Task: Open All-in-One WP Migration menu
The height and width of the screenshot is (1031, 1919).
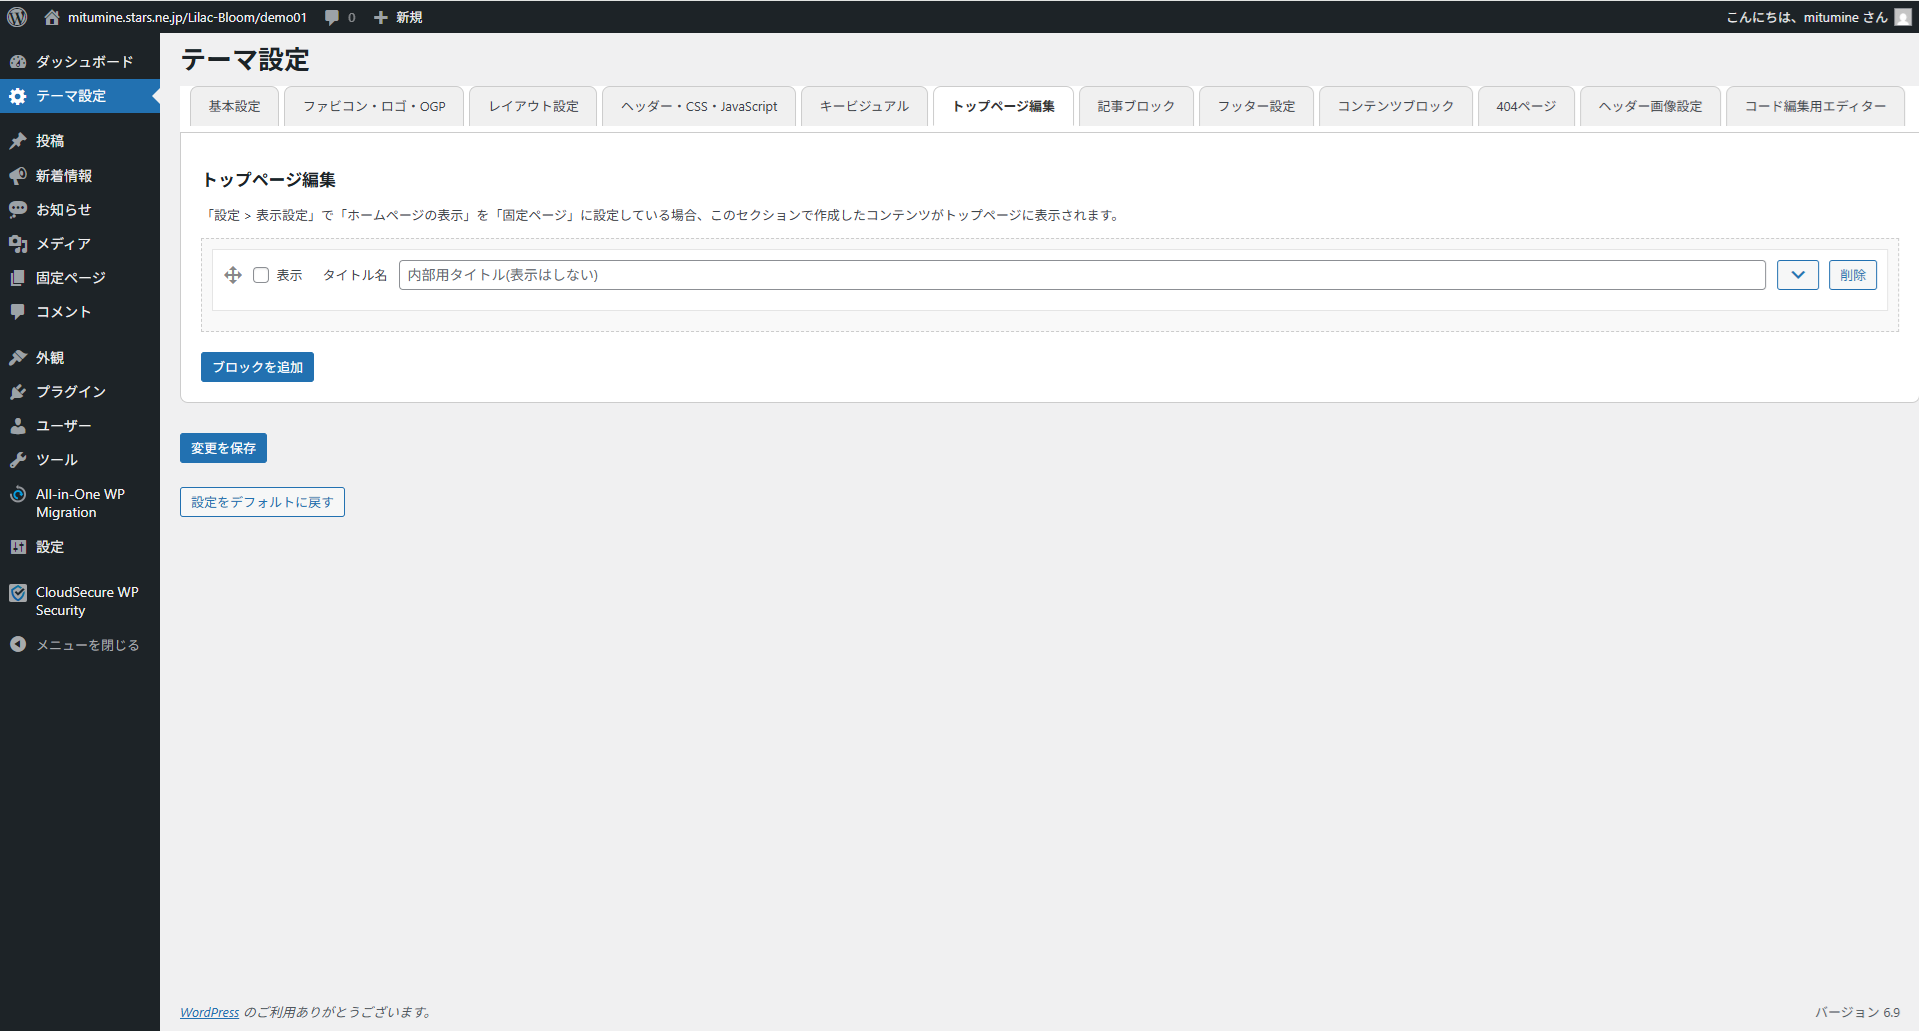Action: point(80,503)
